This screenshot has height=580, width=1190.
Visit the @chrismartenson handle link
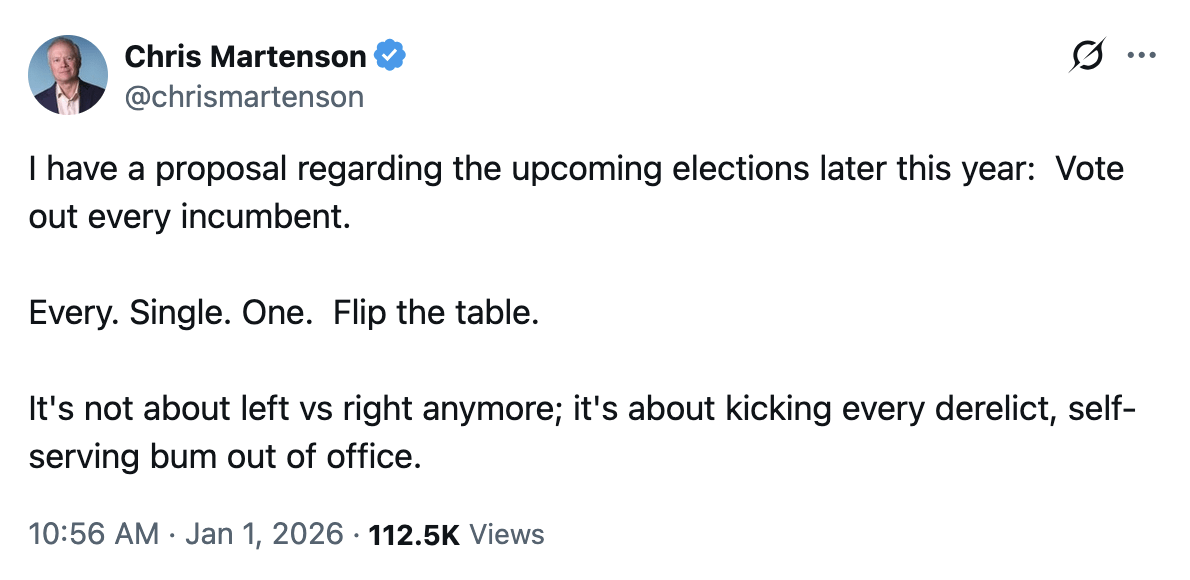point(244,97)
